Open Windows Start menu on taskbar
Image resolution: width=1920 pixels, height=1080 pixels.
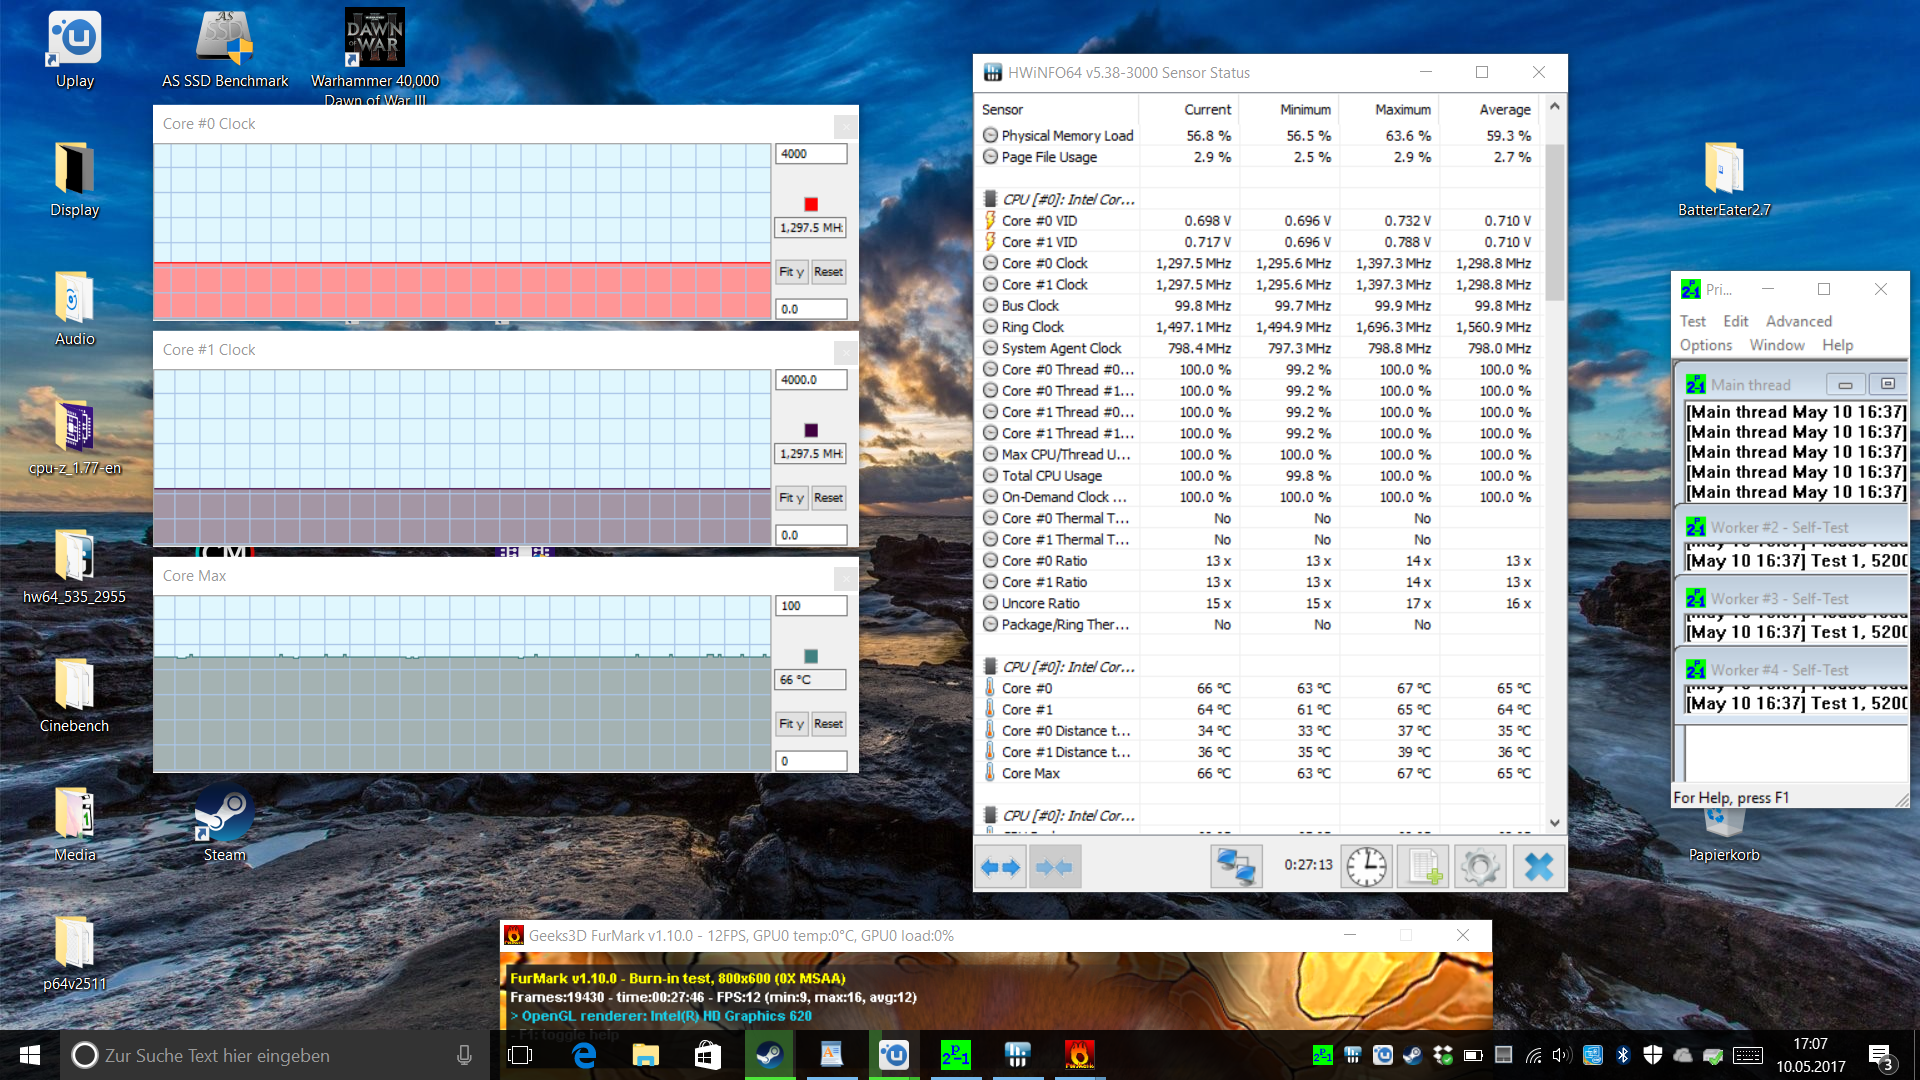pos(30,1055)
